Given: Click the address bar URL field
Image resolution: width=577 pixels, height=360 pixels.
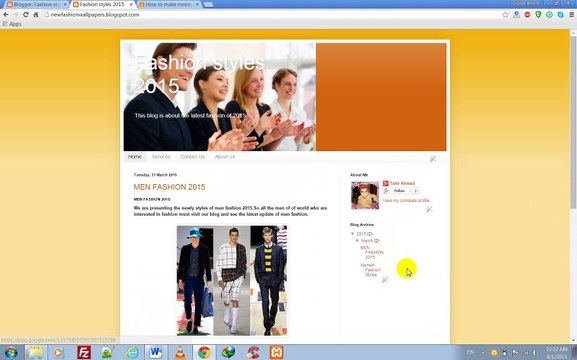Looking at the screenshot, I should coord(272,15).
